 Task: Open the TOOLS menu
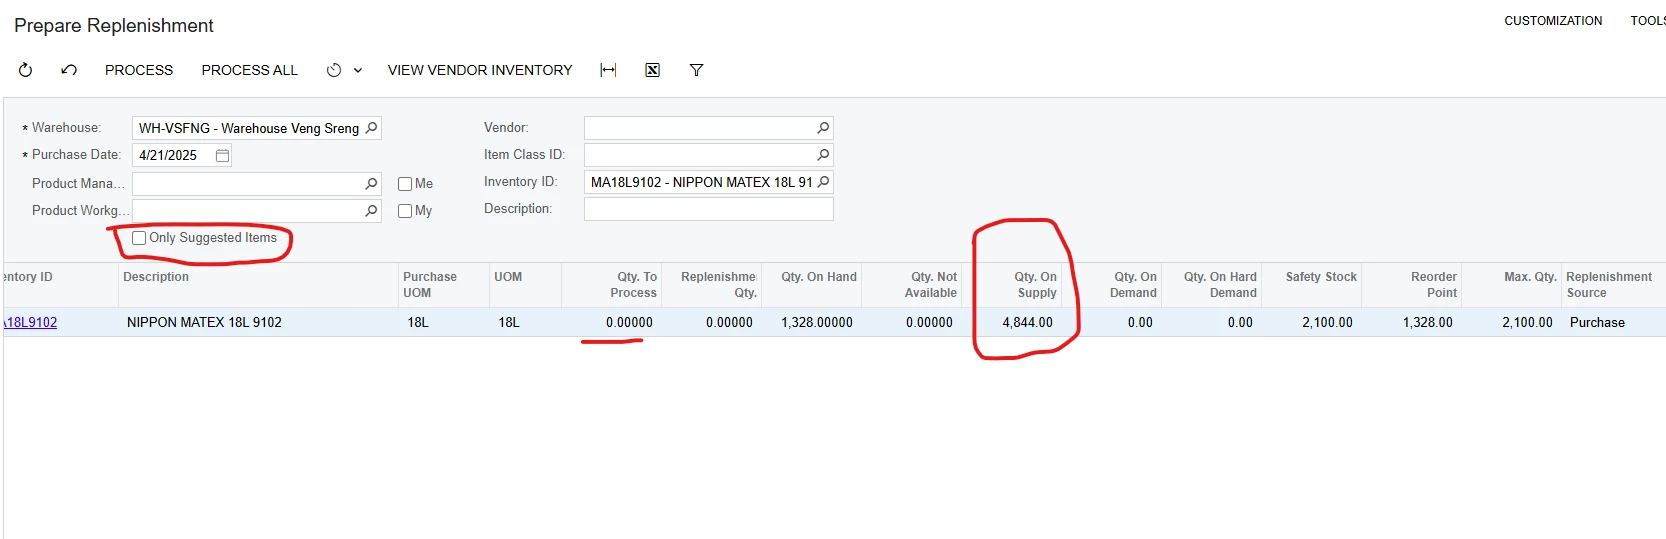click(1648, 21)
